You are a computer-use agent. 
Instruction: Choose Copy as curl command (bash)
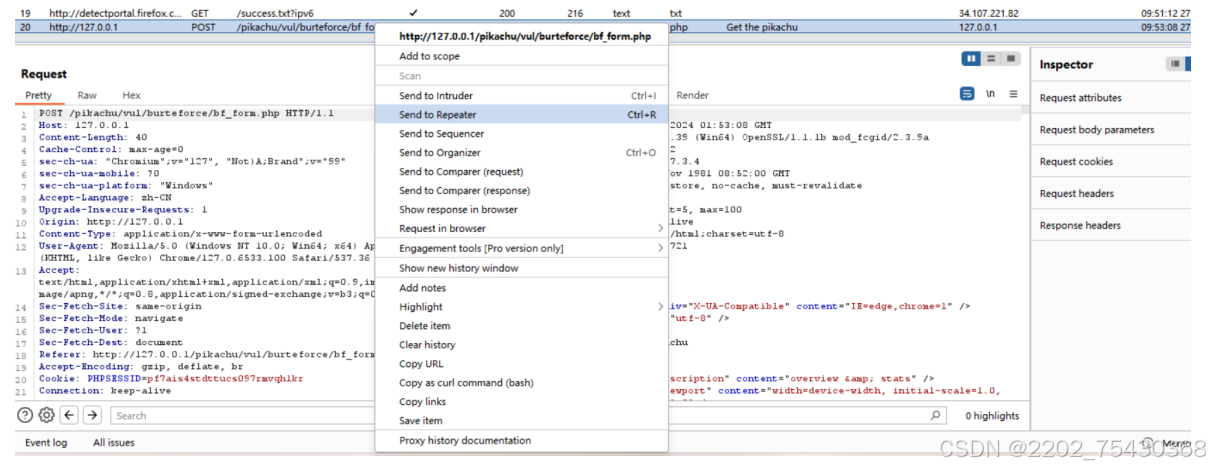click(521, 383)
